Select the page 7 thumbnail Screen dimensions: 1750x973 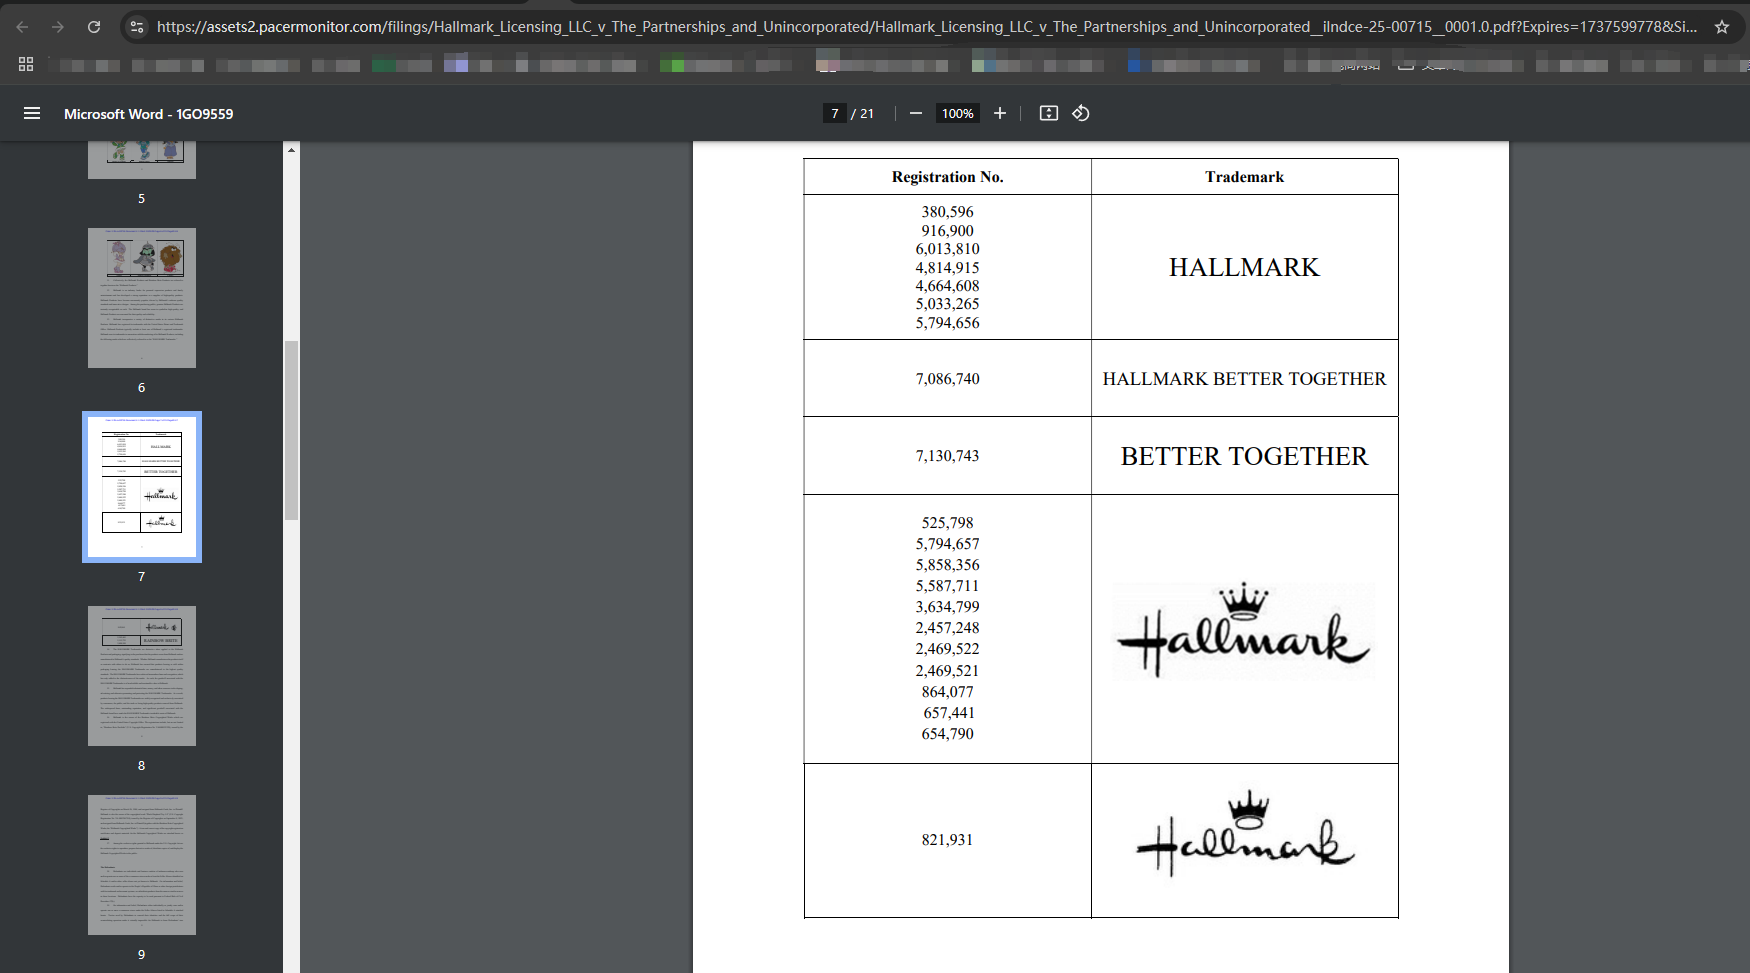coord(142,487)
